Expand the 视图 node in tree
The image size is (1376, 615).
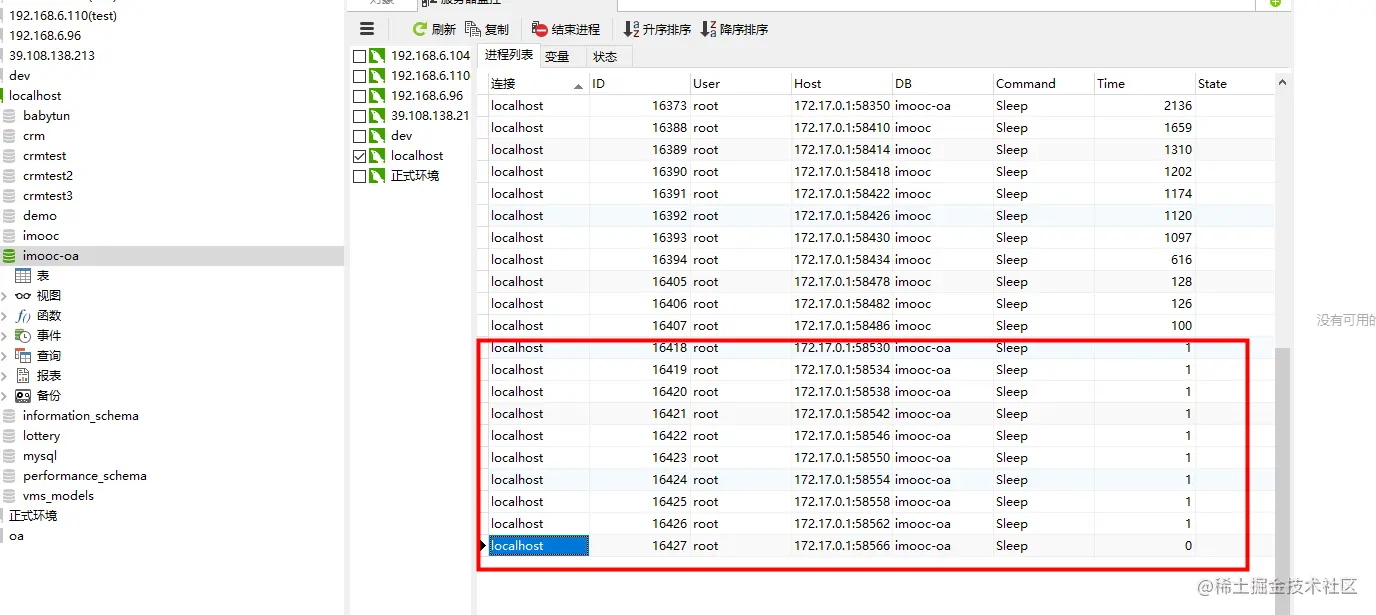tap(5, 296)
